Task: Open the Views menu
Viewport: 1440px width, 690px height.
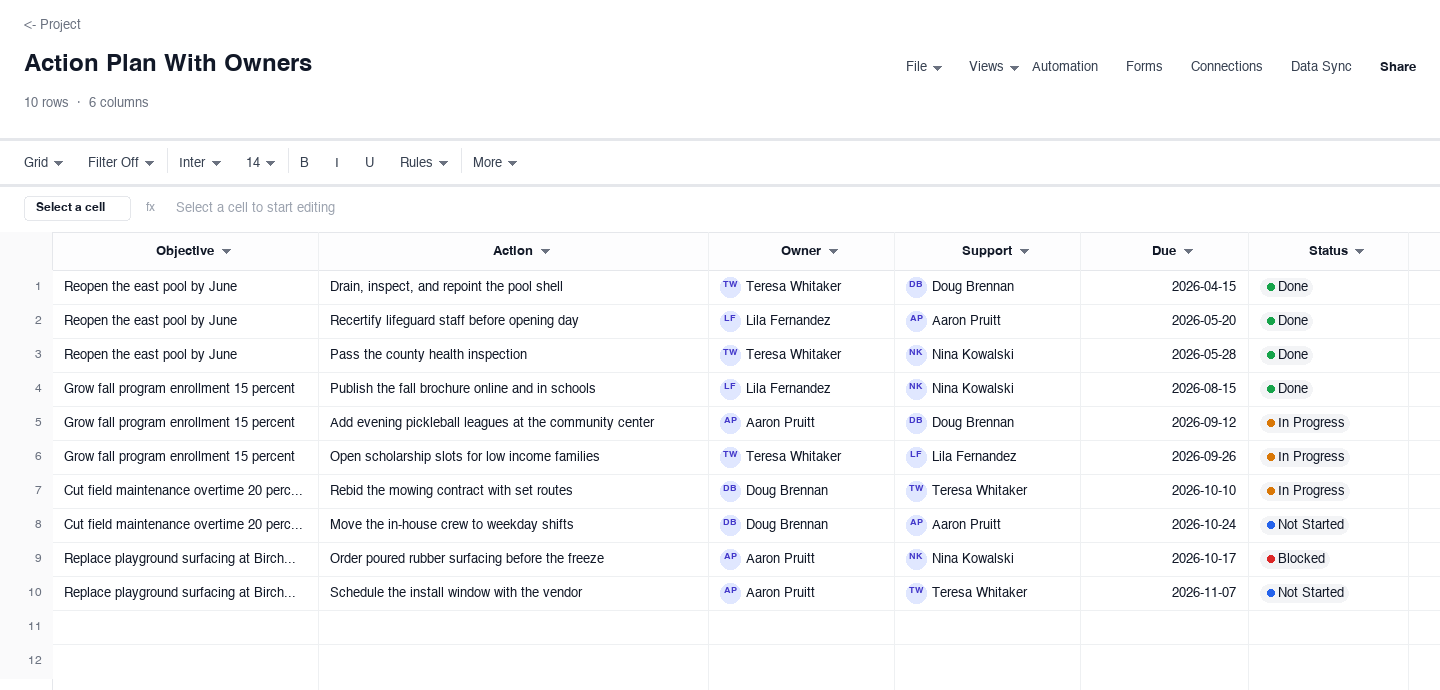Action: (x=994, y=66)
